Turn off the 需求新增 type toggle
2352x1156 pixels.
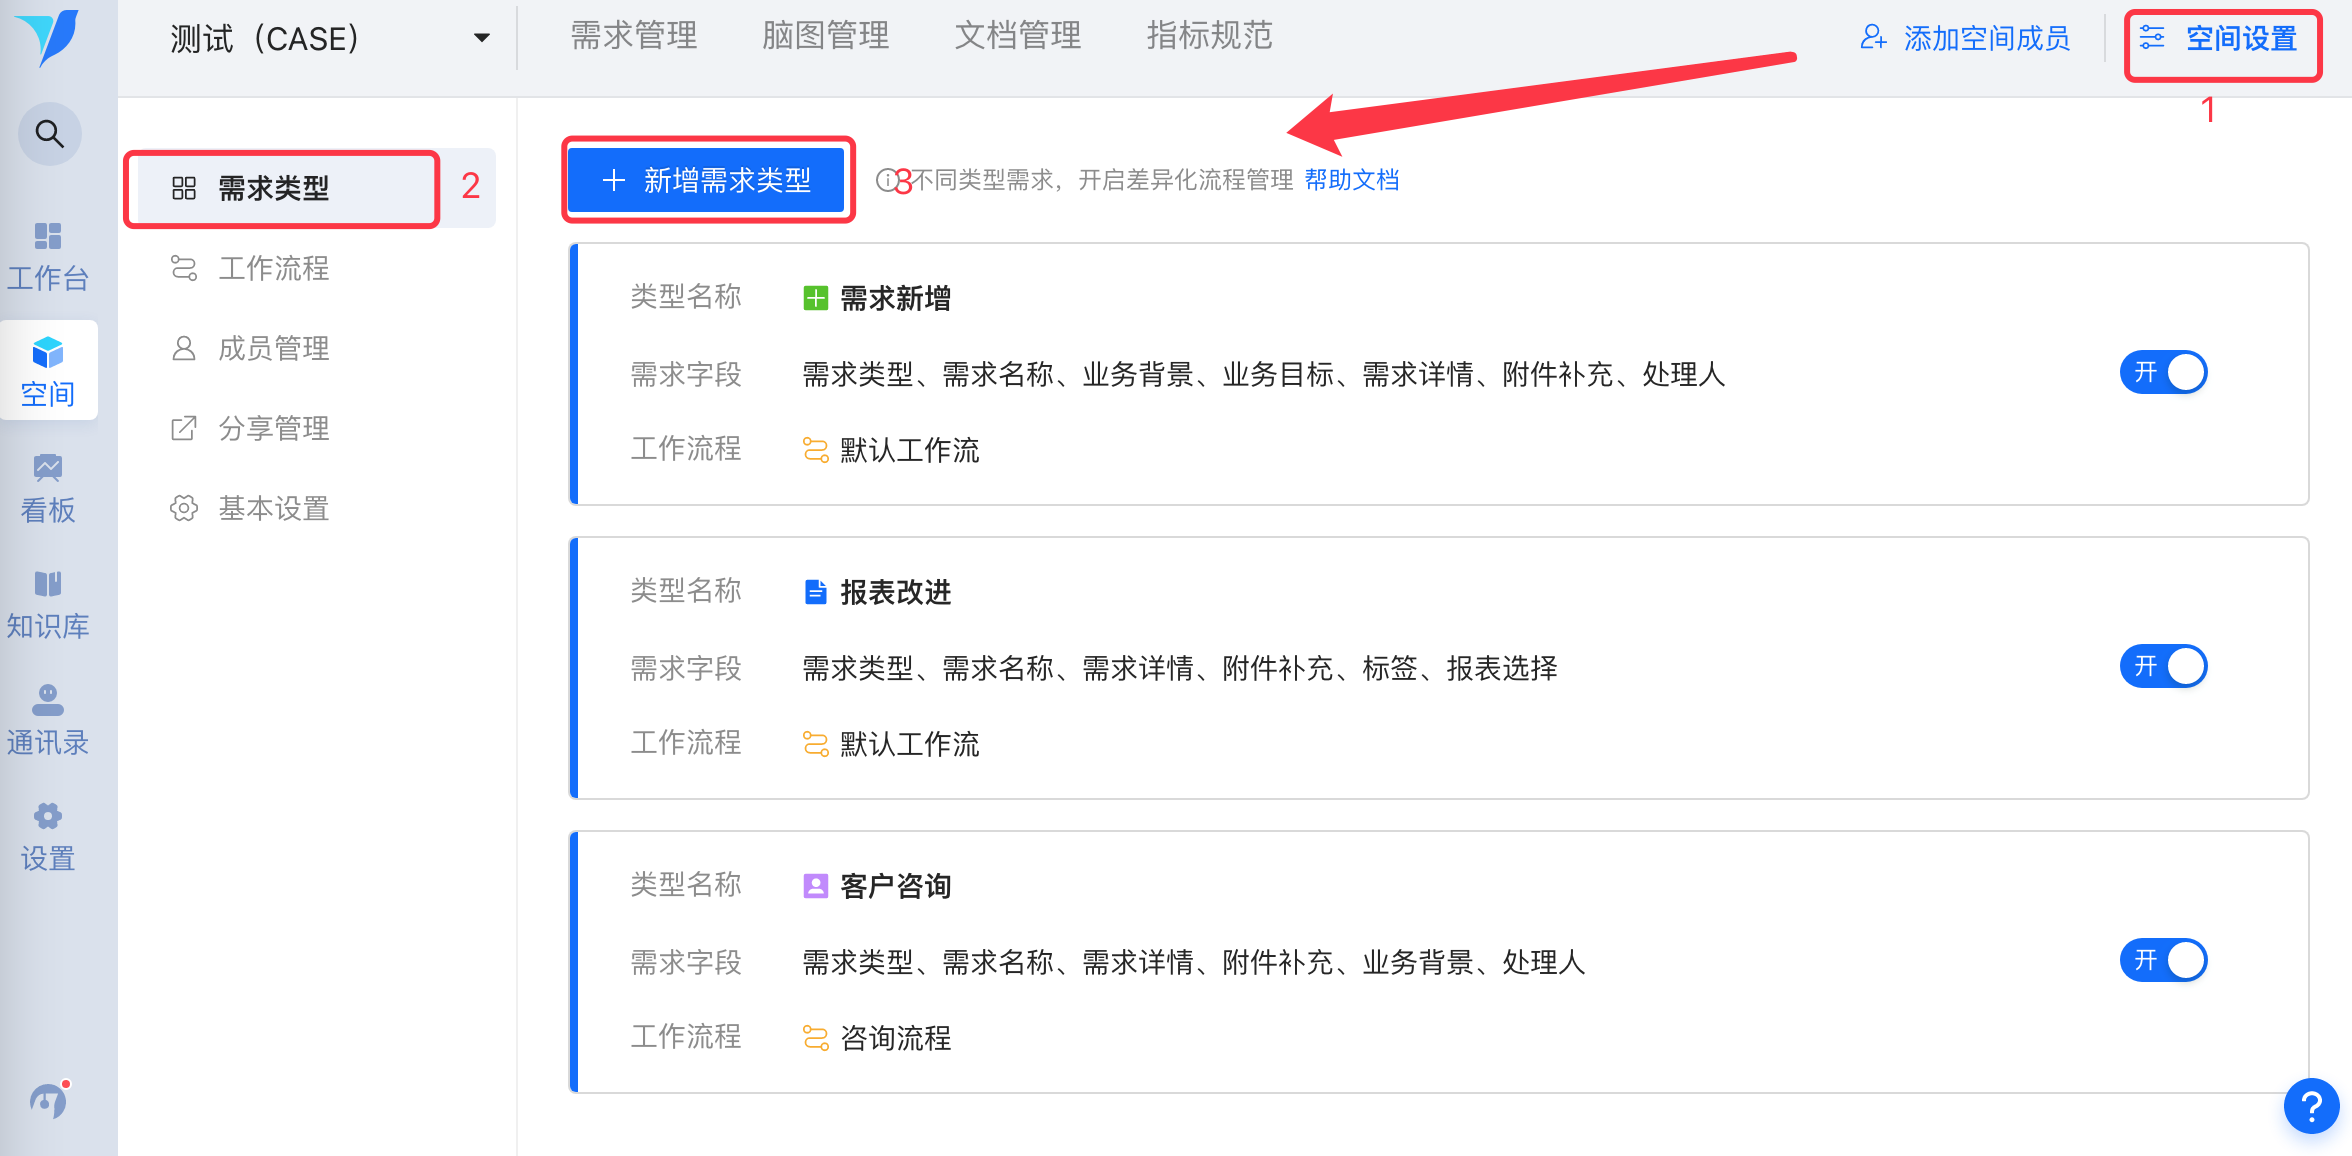click(2163, 373)
